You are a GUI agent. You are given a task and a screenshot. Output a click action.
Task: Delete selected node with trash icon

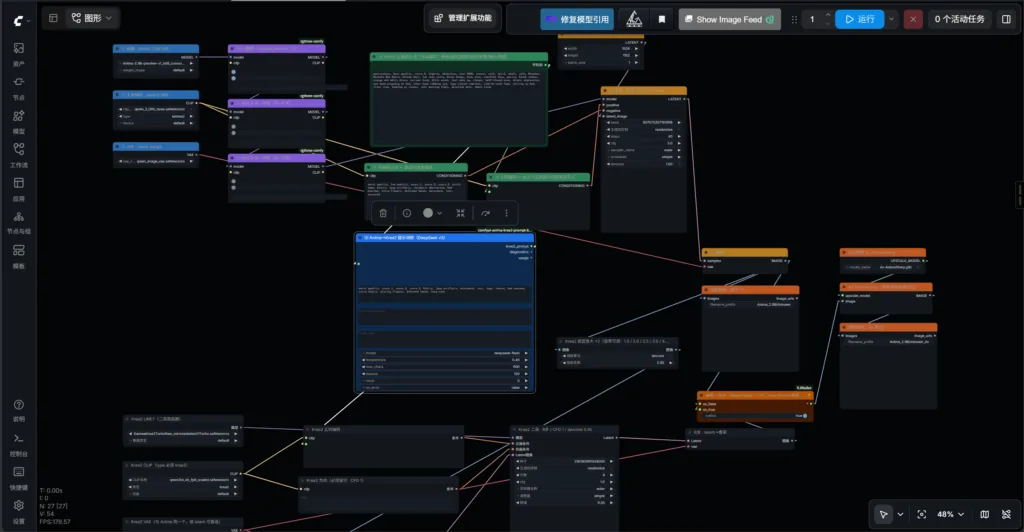pyautogui.click(x=383, y=213)
